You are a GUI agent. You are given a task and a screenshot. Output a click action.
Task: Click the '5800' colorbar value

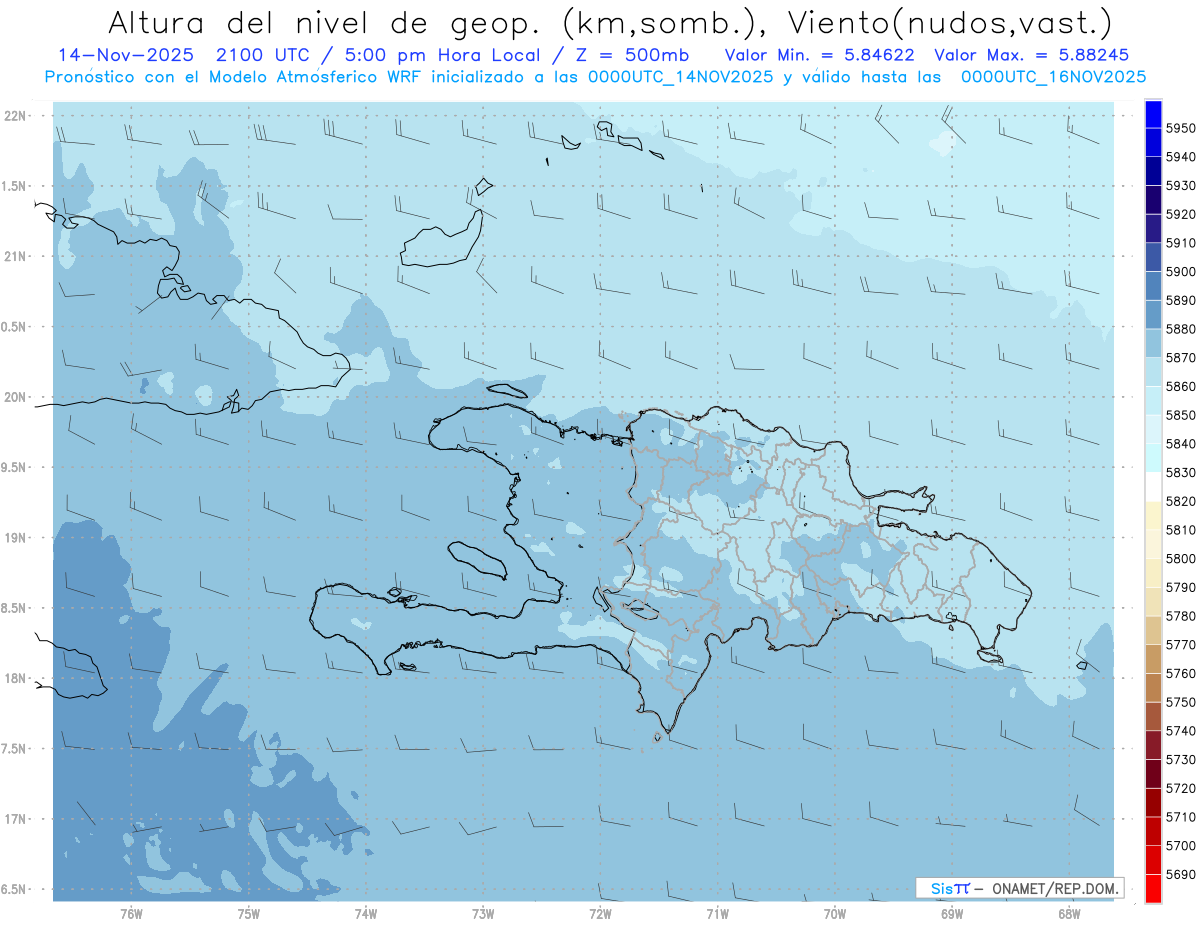click(x=1181, y=559)
